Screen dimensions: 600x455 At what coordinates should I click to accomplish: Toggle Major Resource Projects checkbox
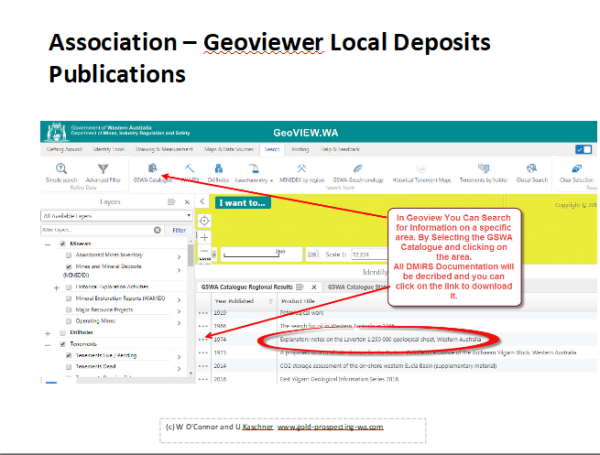(68, 310)
